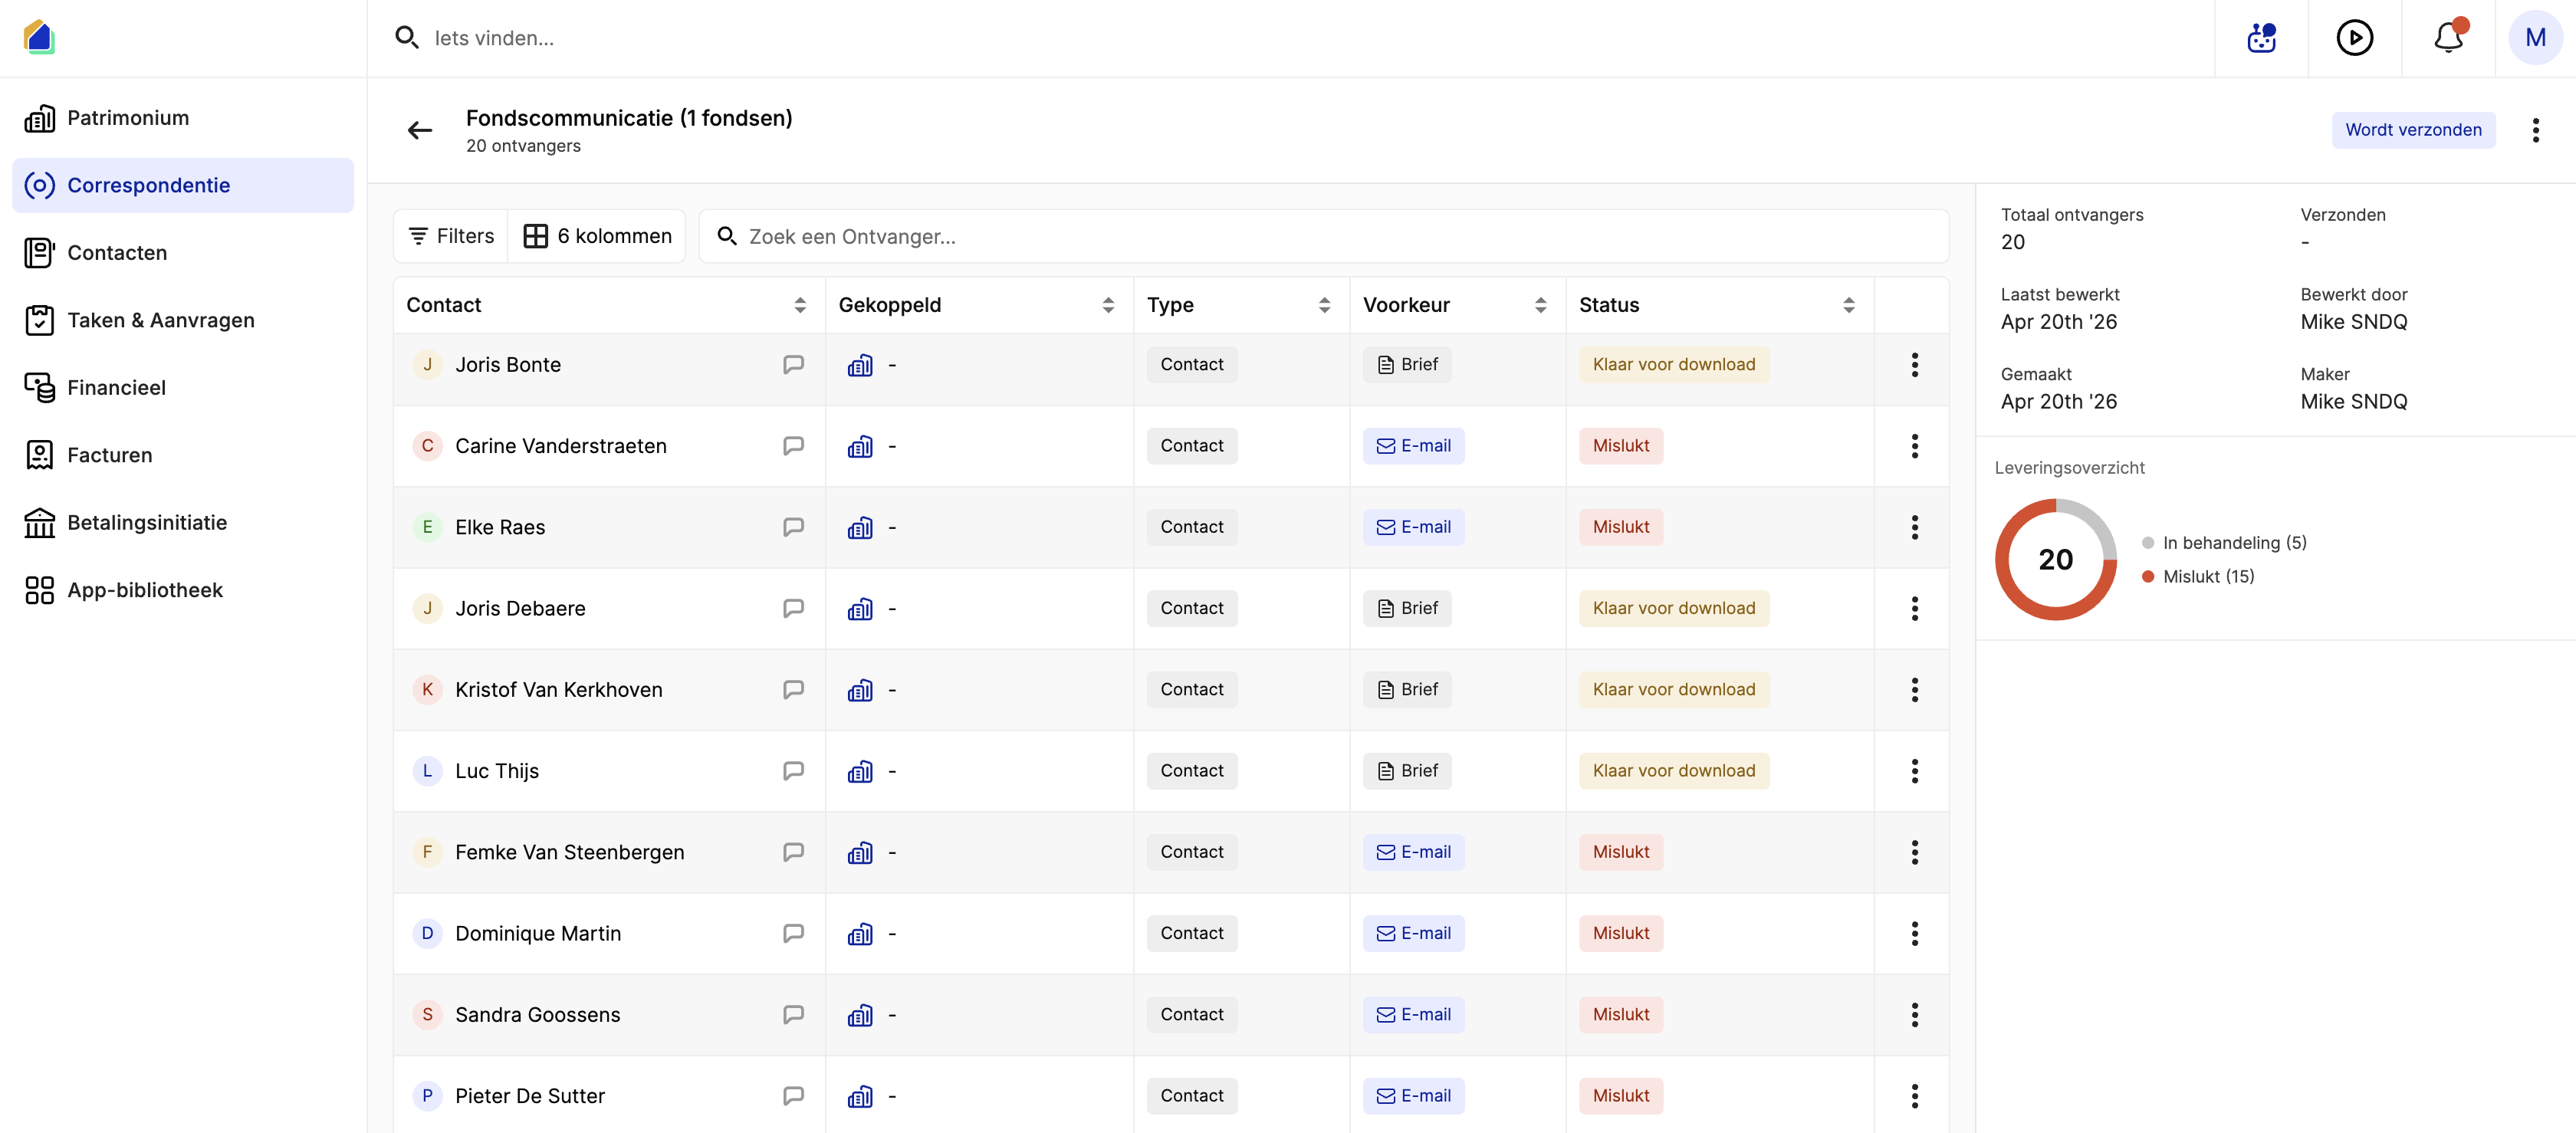Open the user avatar M menu
This screenshot has height=1133, width=2576.
coord(2535,38)
